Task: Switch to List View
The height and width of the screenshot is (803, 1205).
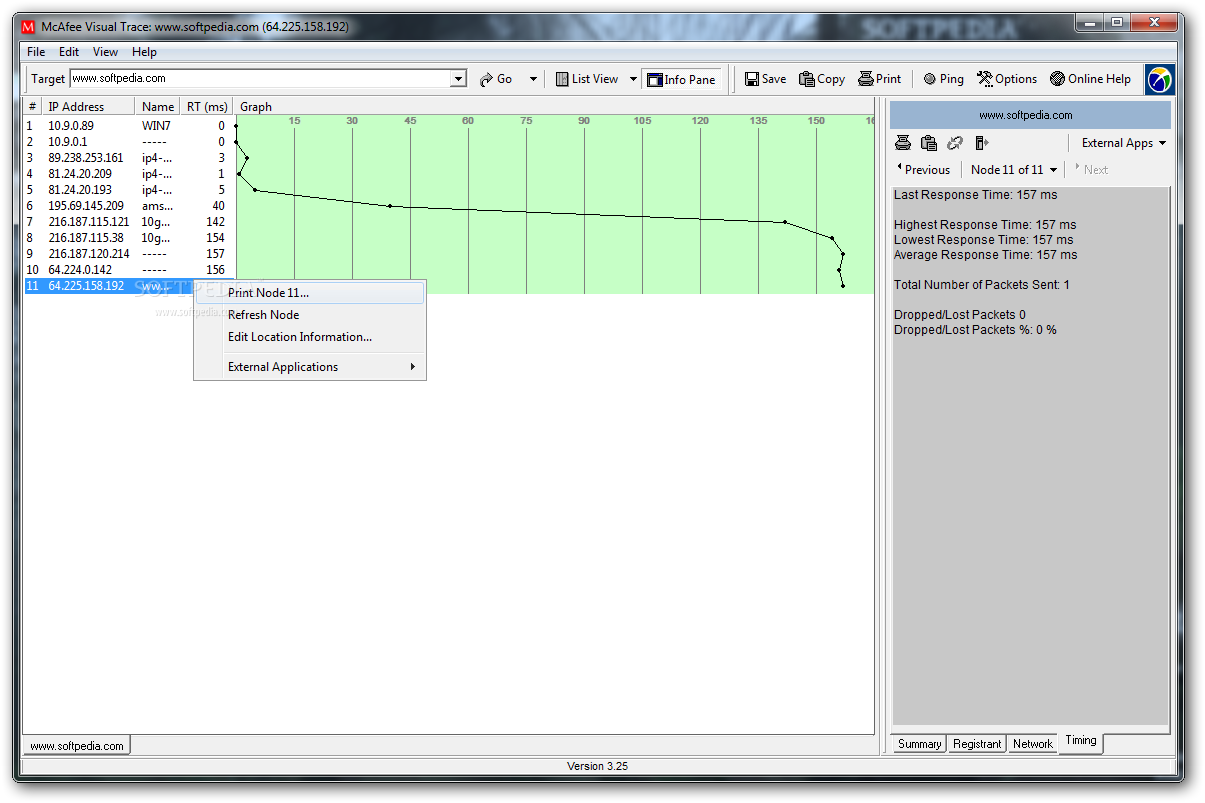Action: (x=587, y=79)
